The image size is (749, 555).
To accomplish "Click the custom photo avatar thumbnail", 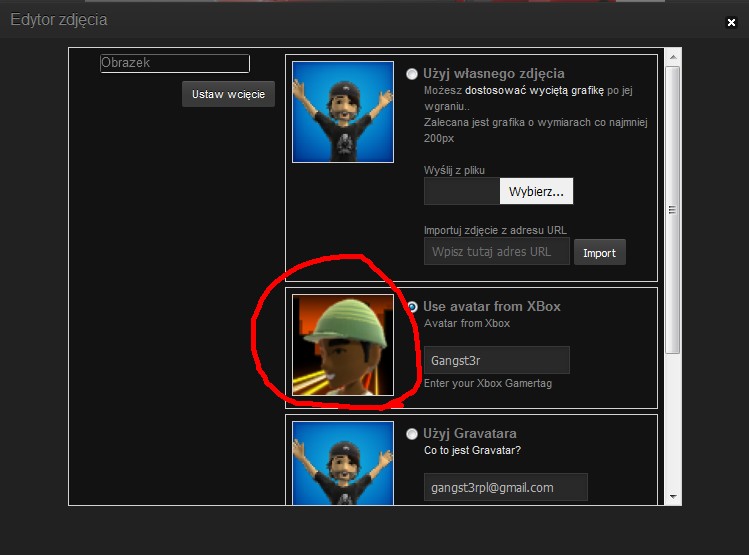I will pyautogui.click(x=342, y=112).
